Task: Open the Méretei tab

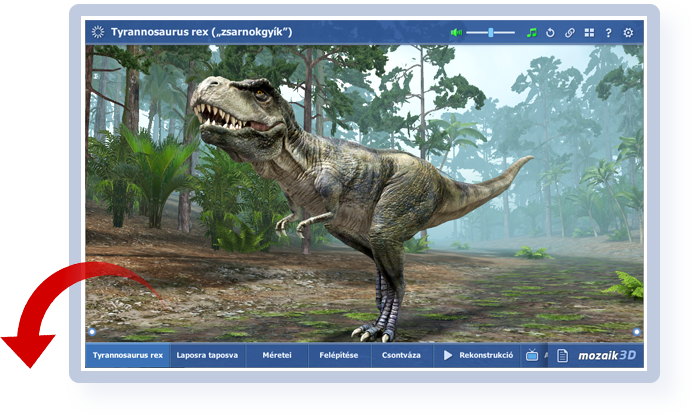Action: (x=277, y=355)
